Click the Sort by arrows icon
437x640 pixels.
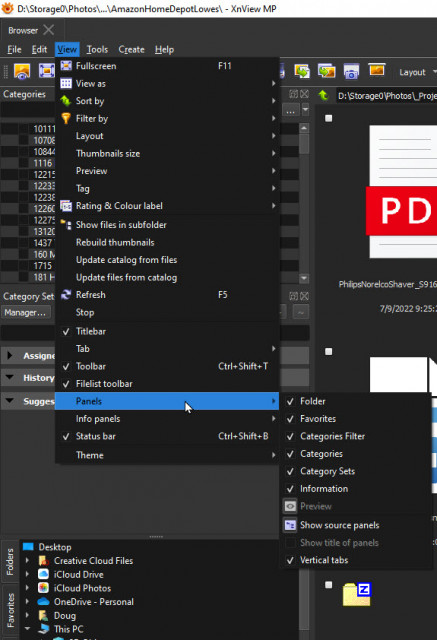pos(66,101)
